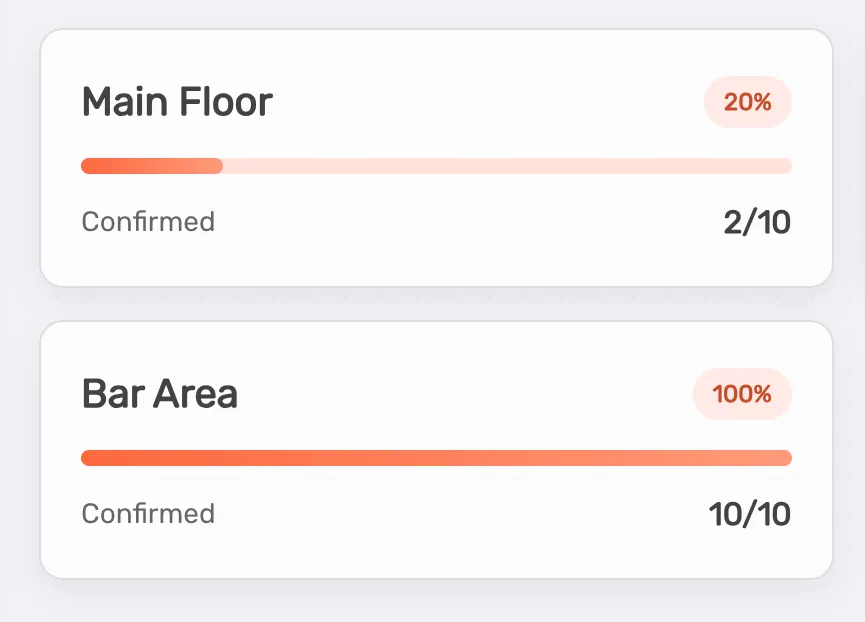Click the gray gap between the two cards
Viewport: 865px width, 622px height.
pos(436,304)
